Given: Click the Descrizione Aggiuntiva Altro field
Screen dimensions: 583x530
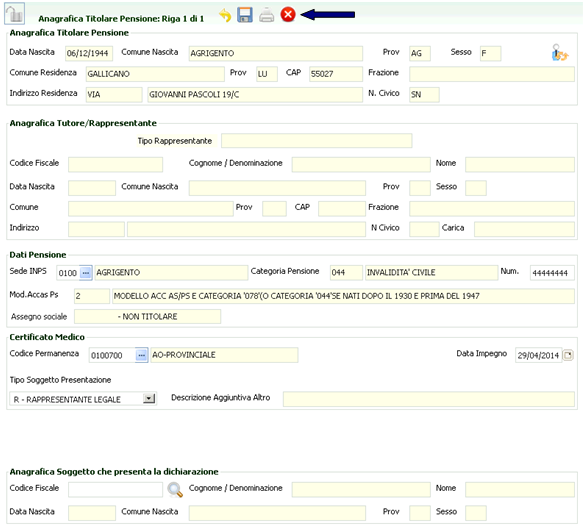Looking at the screenshot, I should pyautogui.click(x=429, y=399).
